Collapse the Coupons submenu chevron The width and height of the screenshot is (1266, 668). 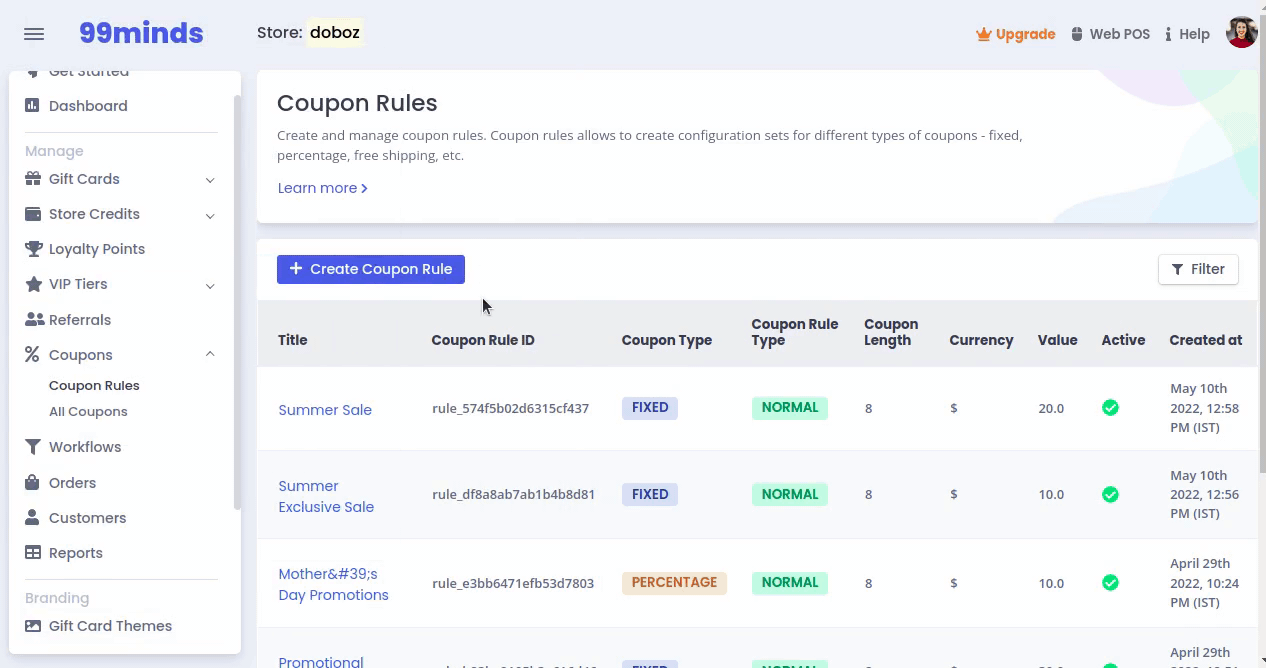click(x=210, y=354)
